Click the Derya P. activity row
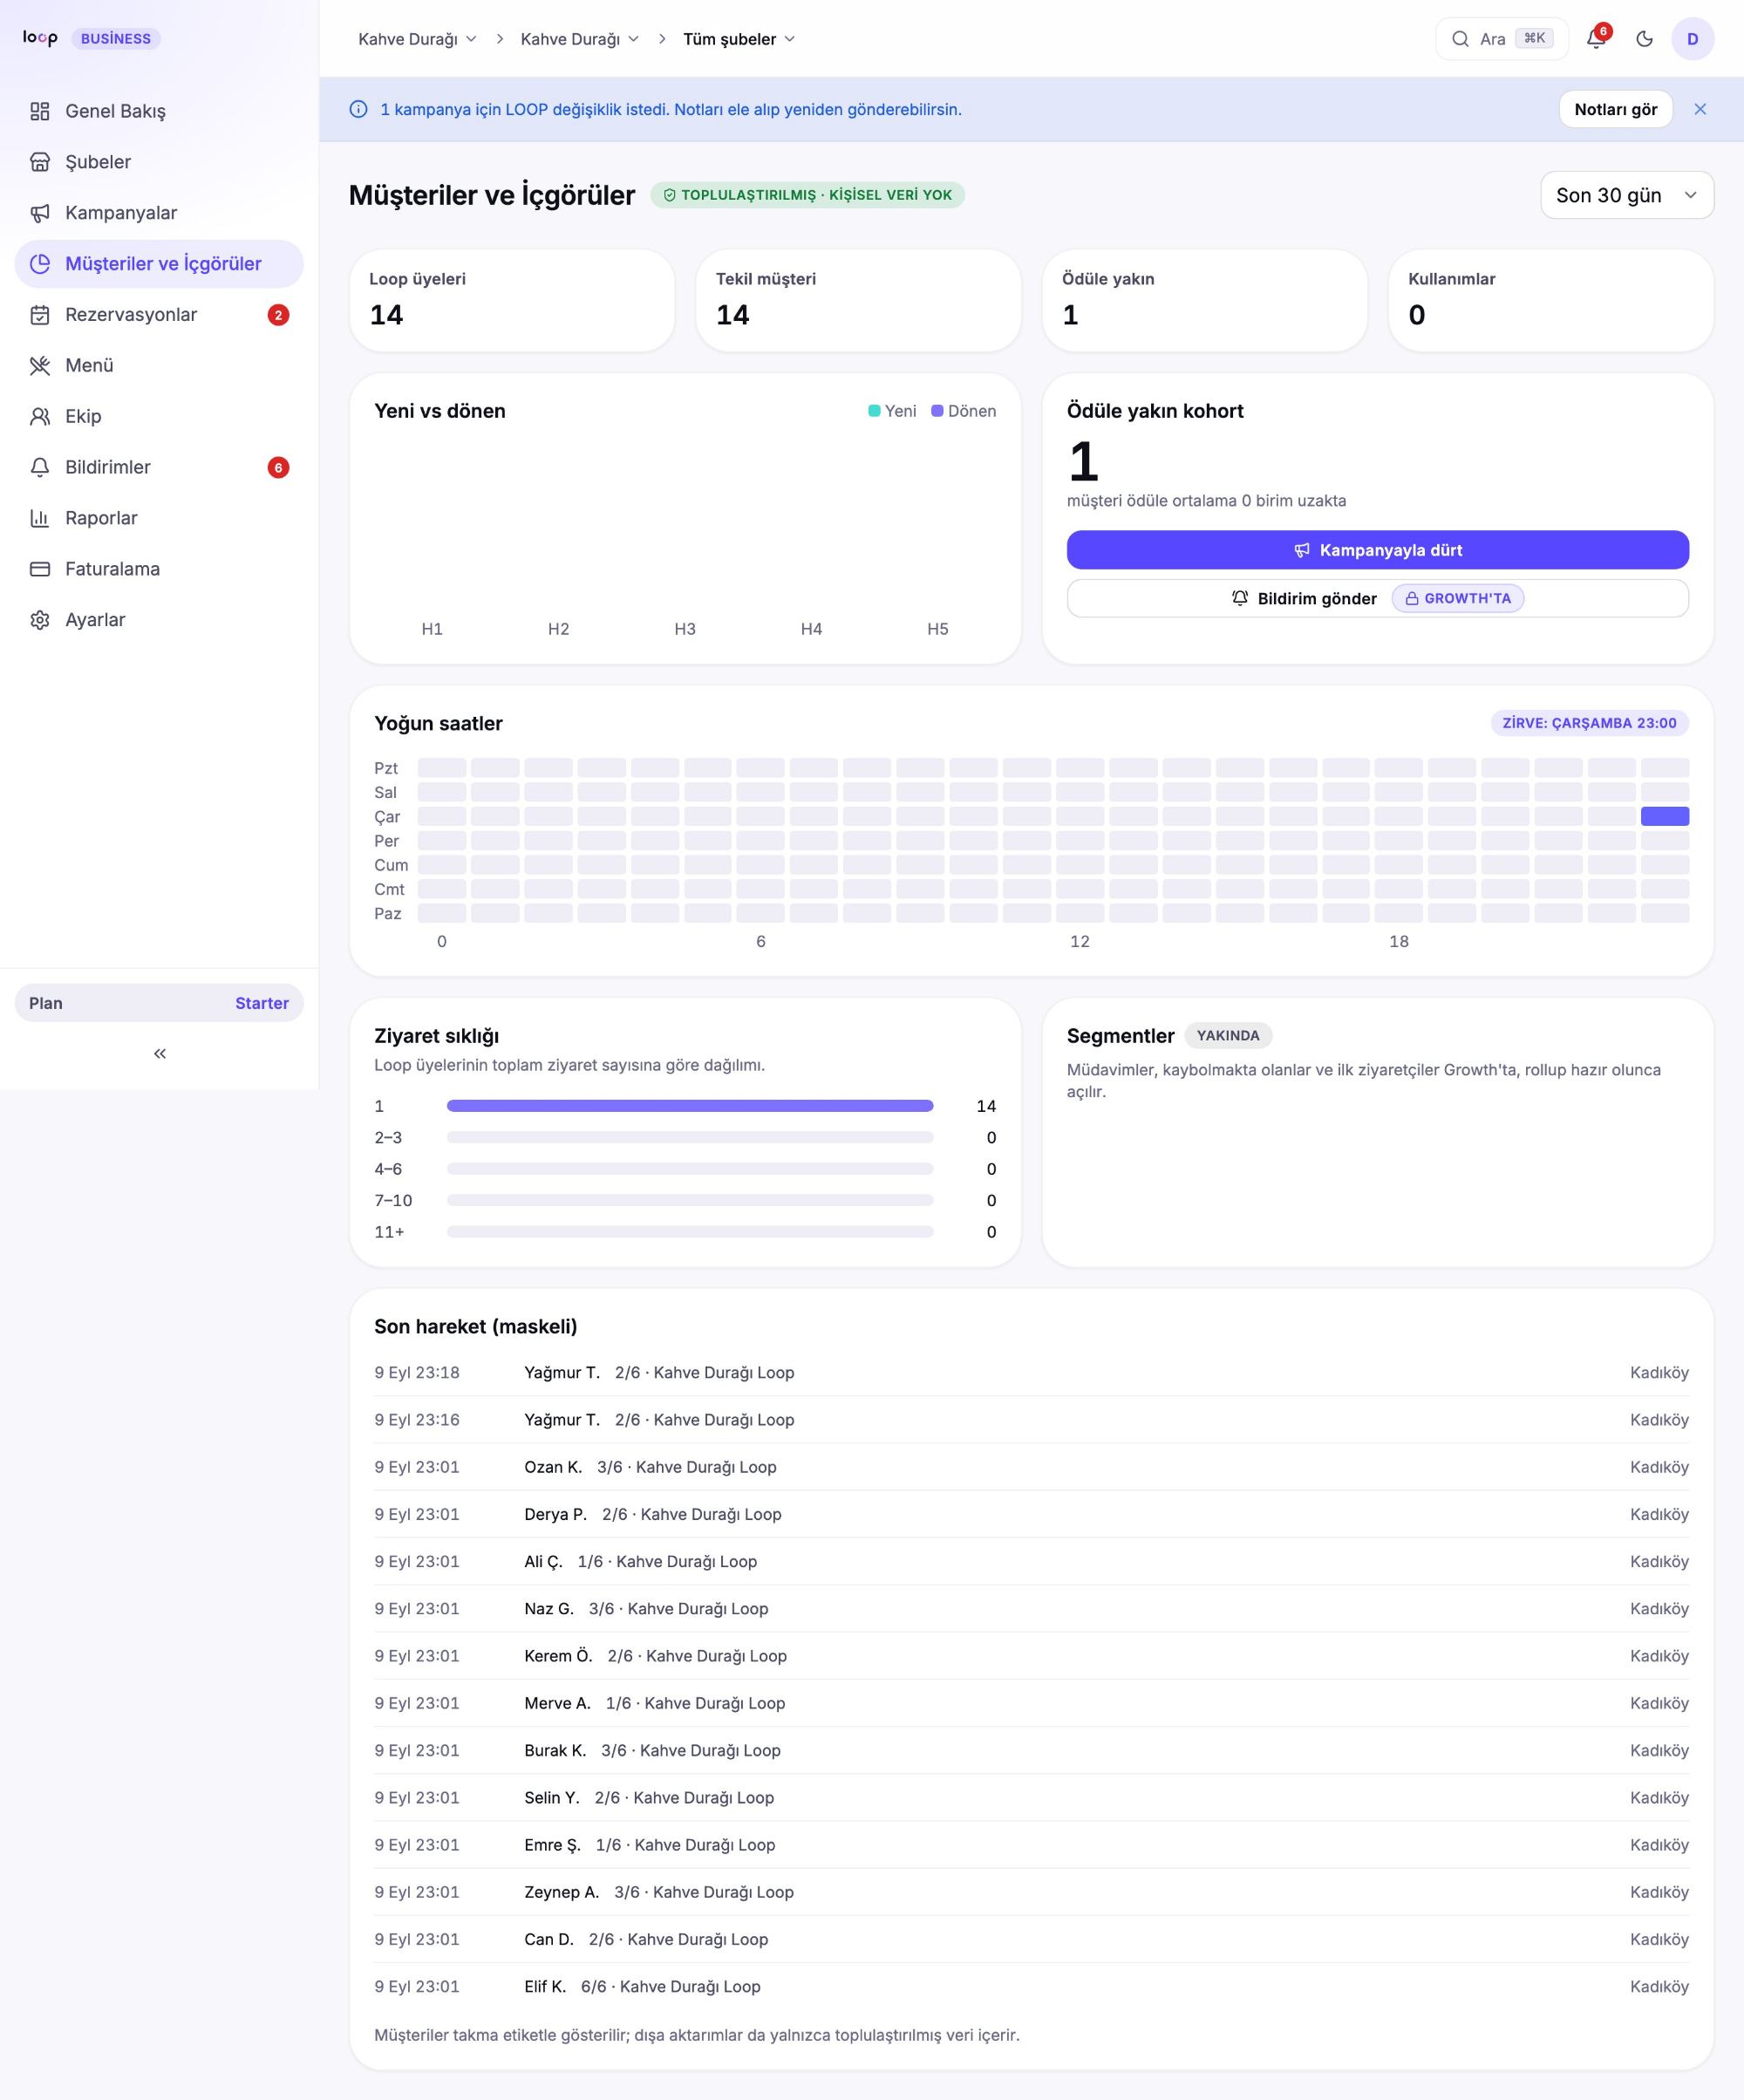Screen dimensions: 1744x2100 [1031, 1514]
